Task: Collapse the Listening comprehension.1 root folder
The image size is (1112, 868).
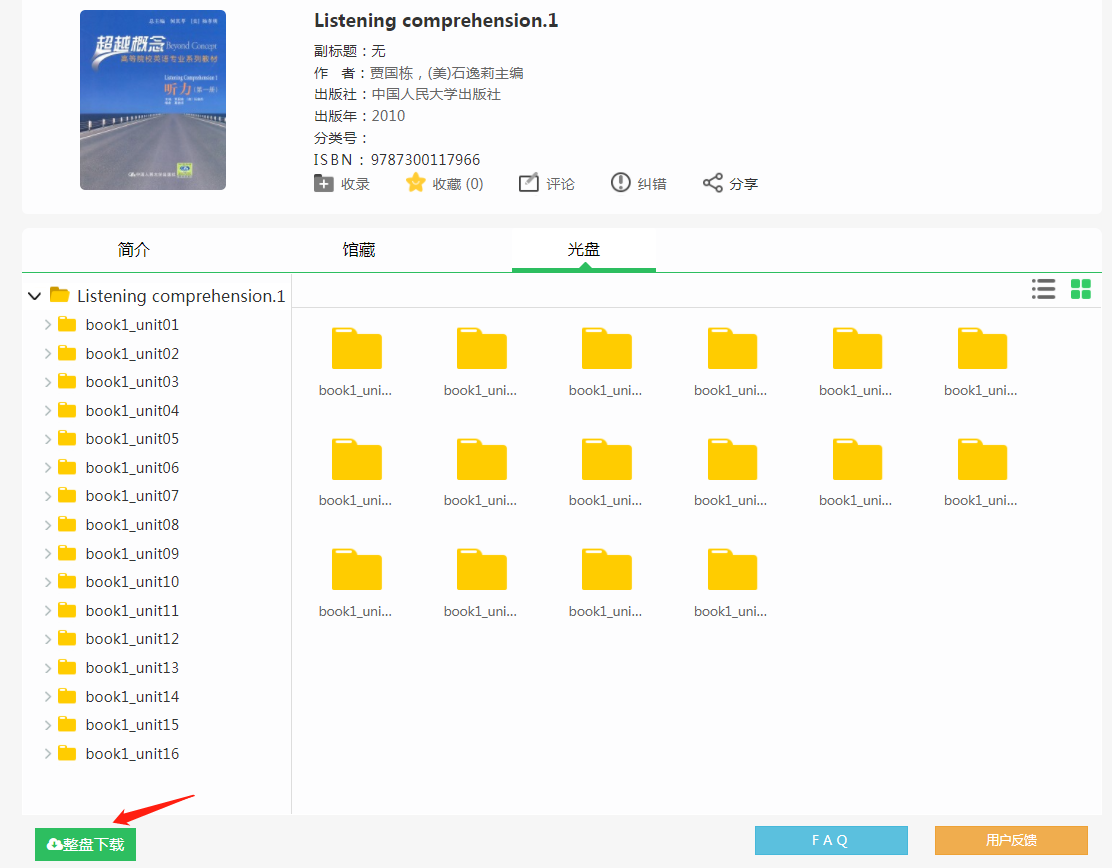Action: pos(35,296)
